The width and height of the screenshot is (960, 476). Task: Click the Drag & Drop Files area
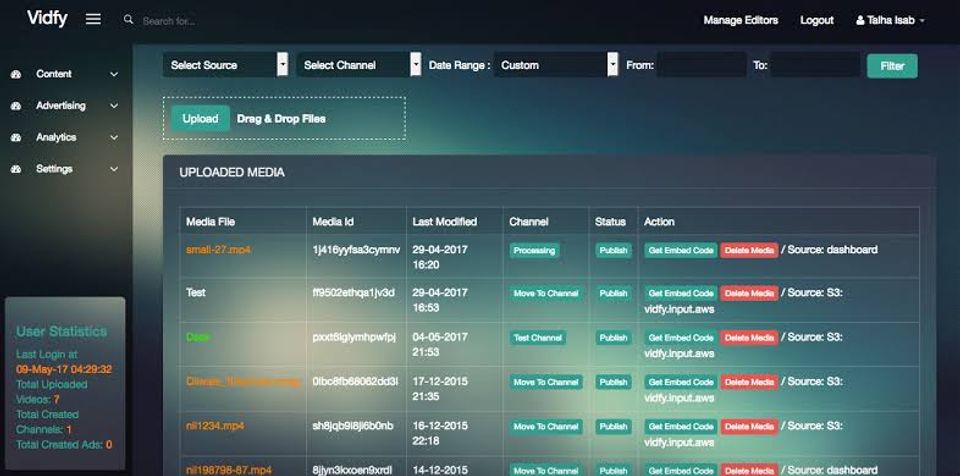[284, 118]
